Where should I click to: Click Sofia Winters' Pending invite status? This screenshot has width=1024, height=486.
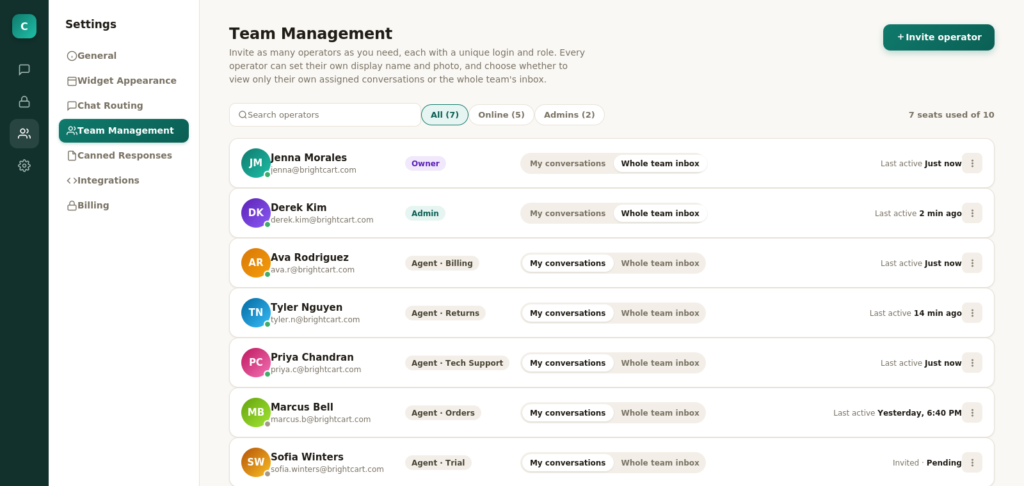tap(944, 462)
